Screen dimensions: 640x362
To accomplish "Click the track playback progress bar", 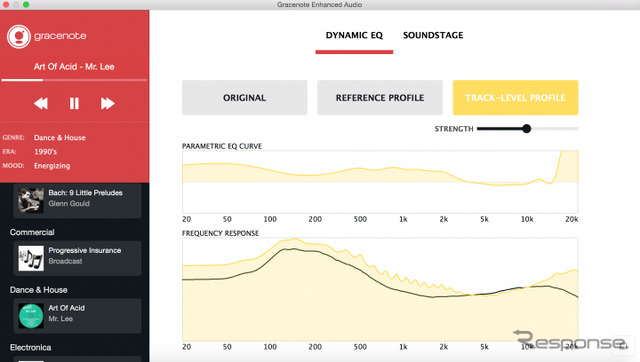I will click(74, 80).
